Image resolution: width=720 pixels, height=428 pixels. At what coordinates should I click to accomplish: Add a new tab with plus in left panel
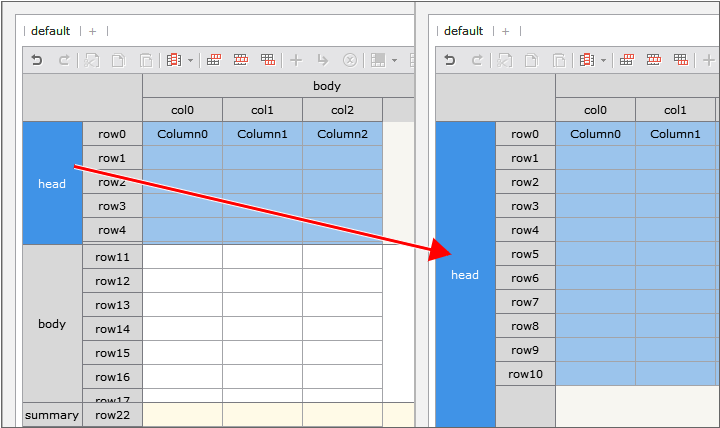[x=93, y=31]
